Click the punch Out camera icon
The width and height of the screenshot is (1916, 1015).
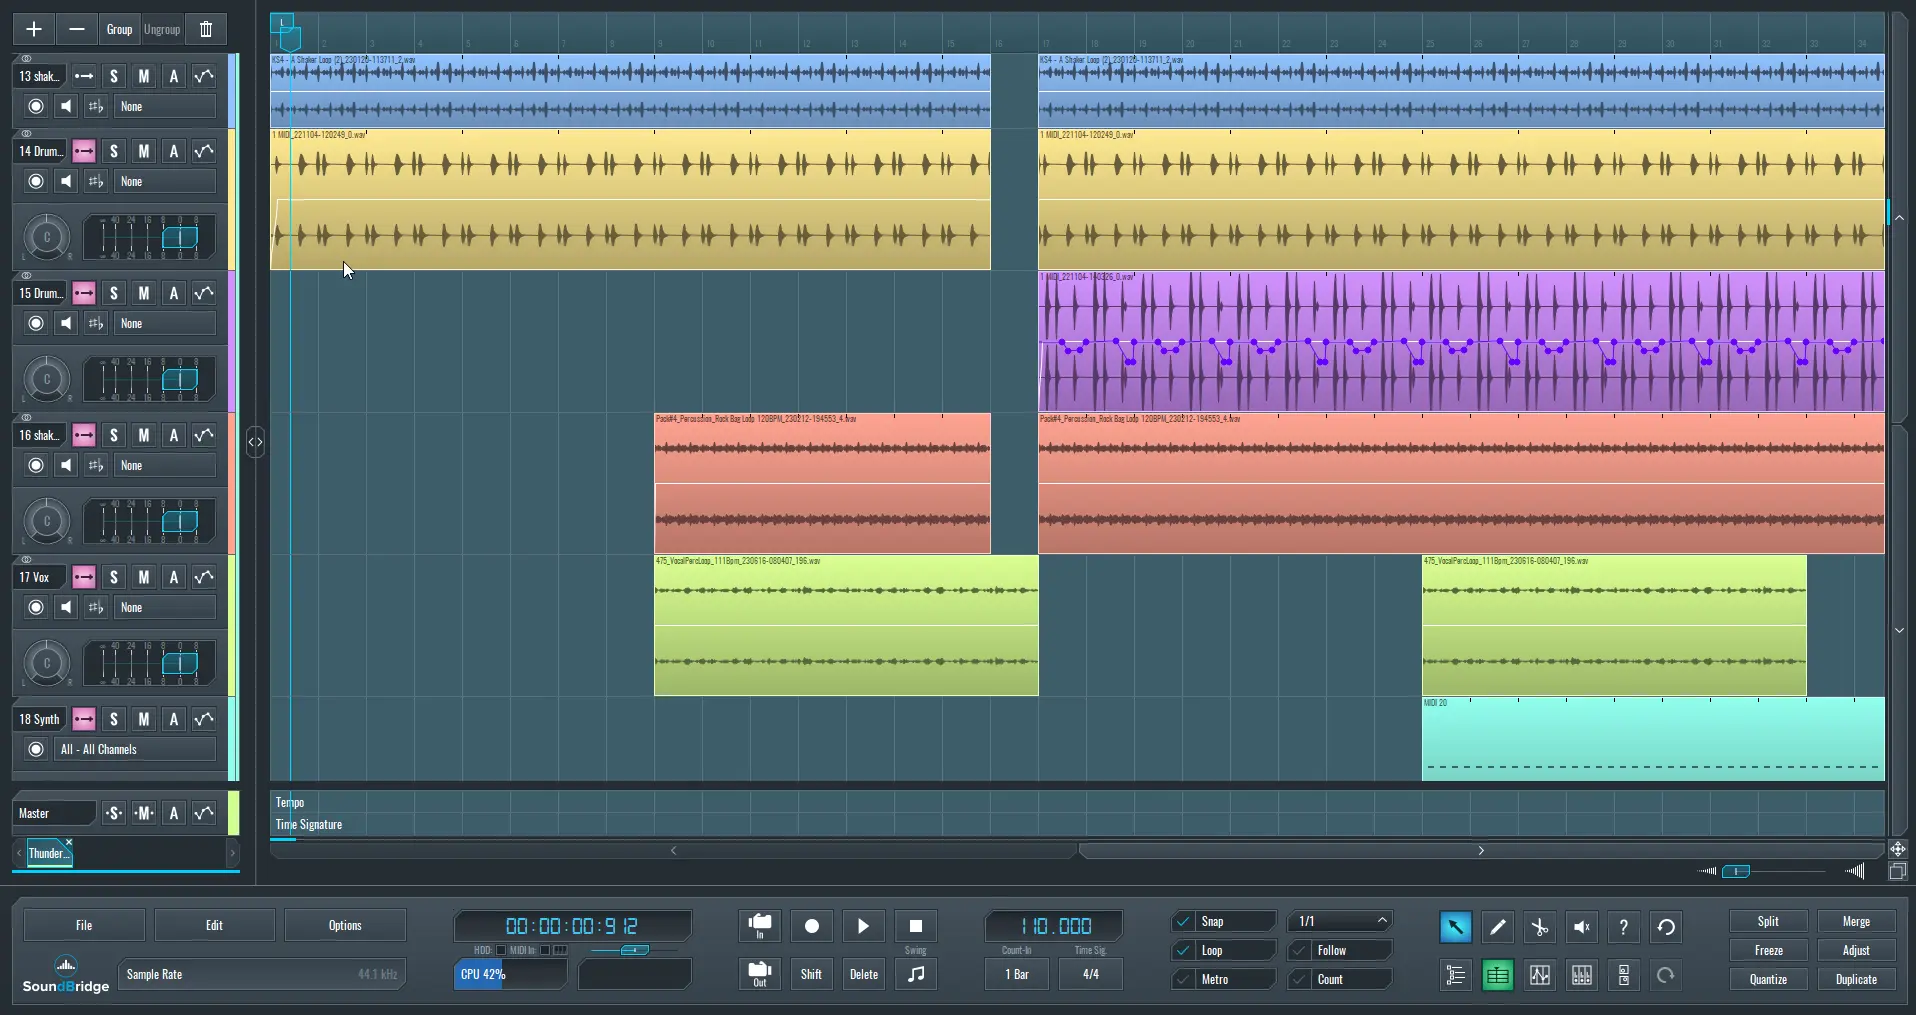tap(760, 974)
